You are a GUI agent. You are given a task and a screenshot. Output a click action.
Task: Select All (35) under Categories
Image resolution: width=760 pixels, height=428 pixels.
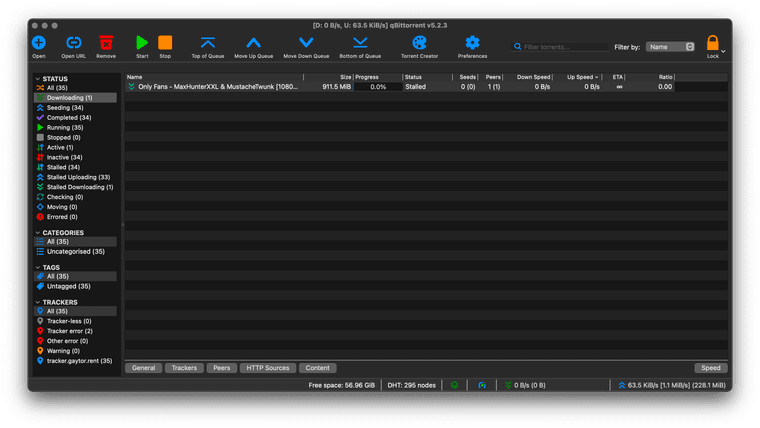click(75, 242)
